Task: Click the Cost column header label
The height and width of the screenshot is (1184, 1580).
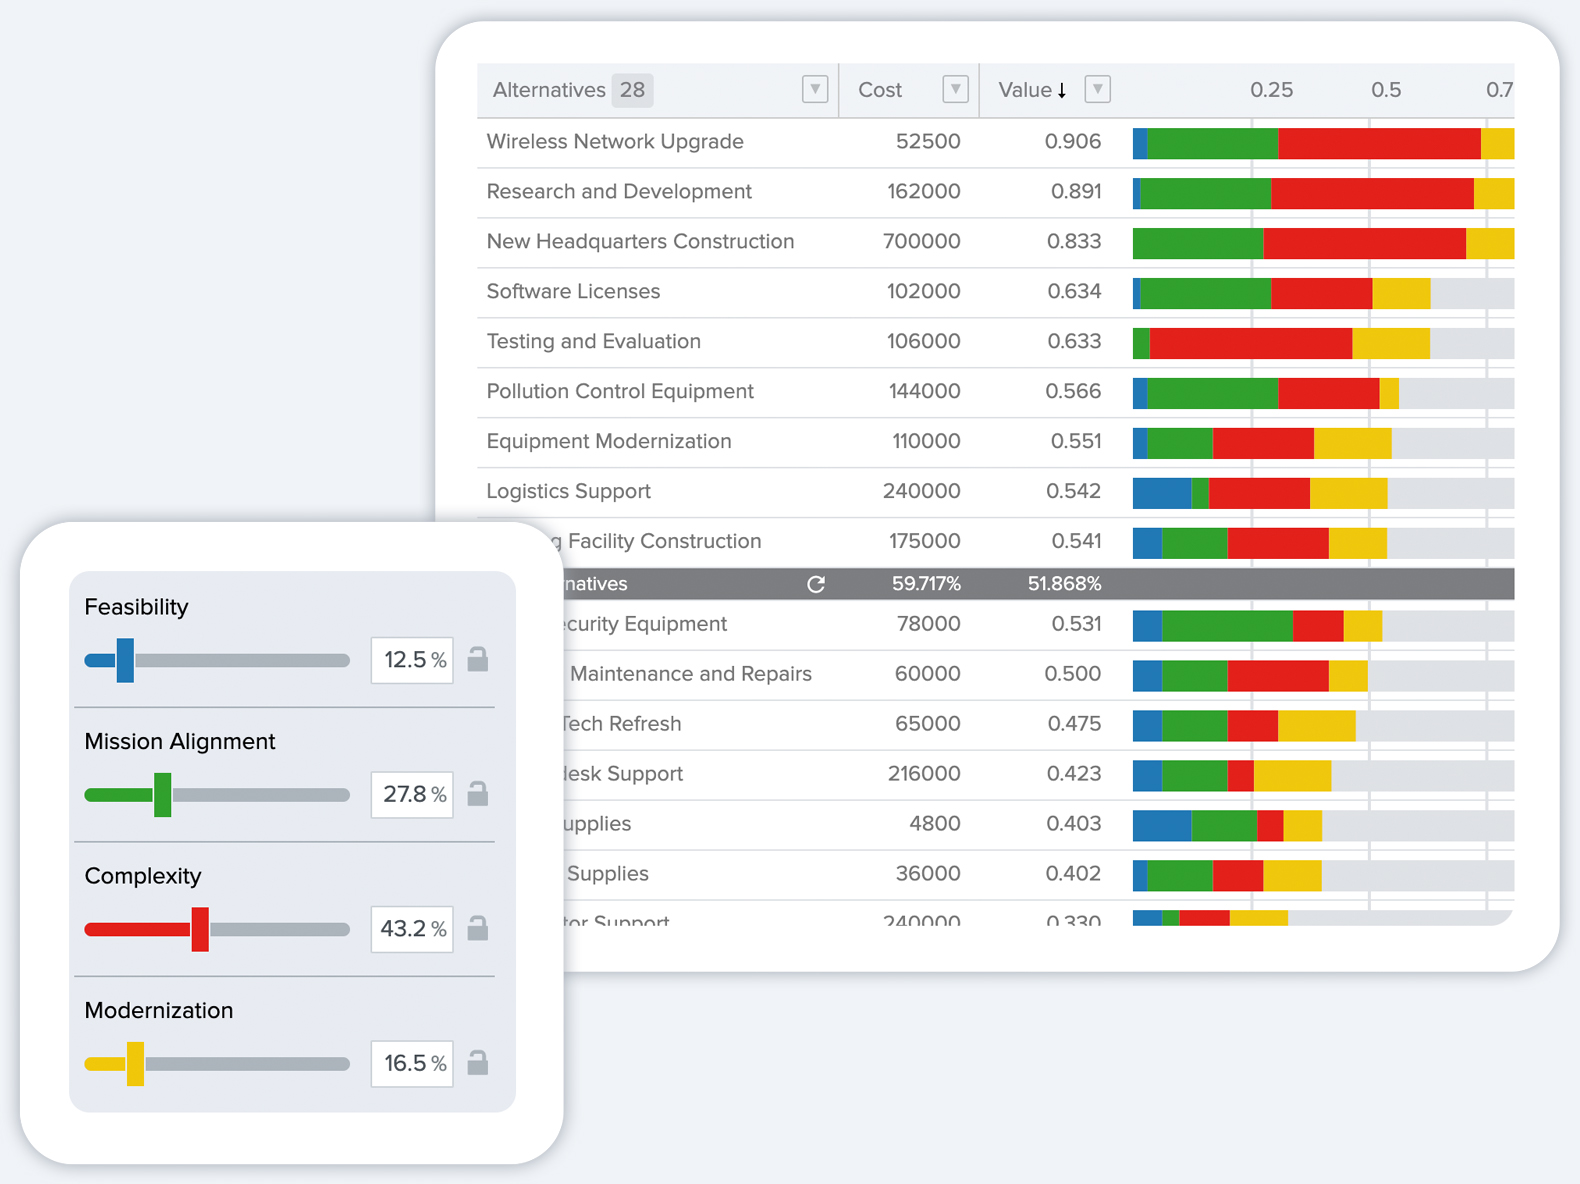Action: (x=880, y=90)
